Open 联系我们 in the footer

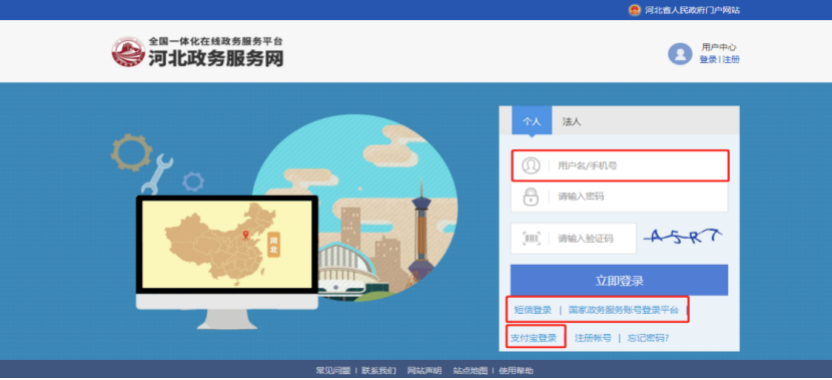click(x=379, y=370)
